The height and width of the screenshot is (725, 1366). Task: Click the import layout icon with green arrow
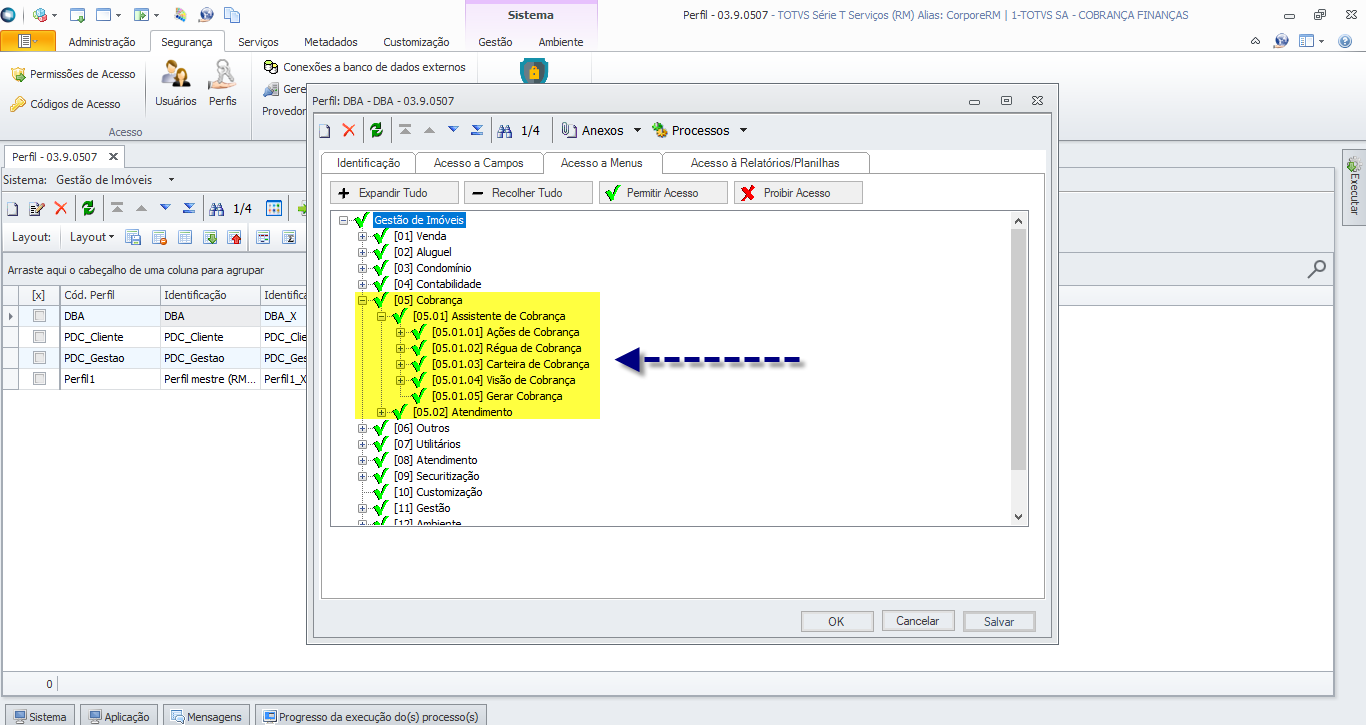210,237
